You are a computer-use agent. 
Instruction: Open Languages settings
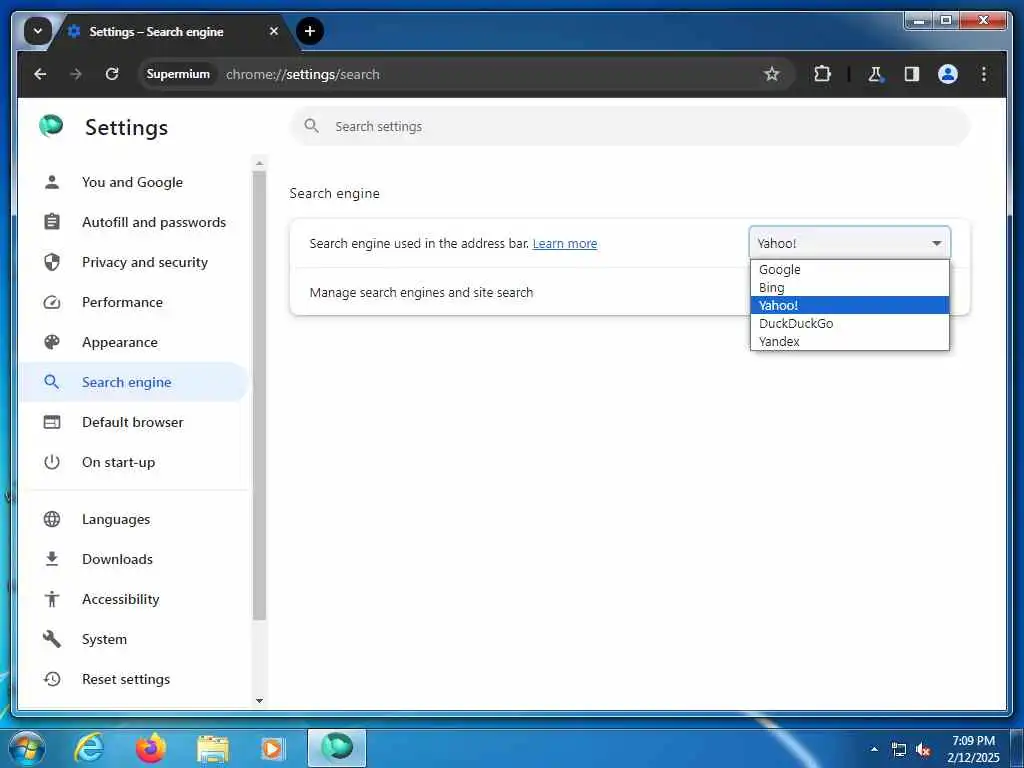(133, 519)
